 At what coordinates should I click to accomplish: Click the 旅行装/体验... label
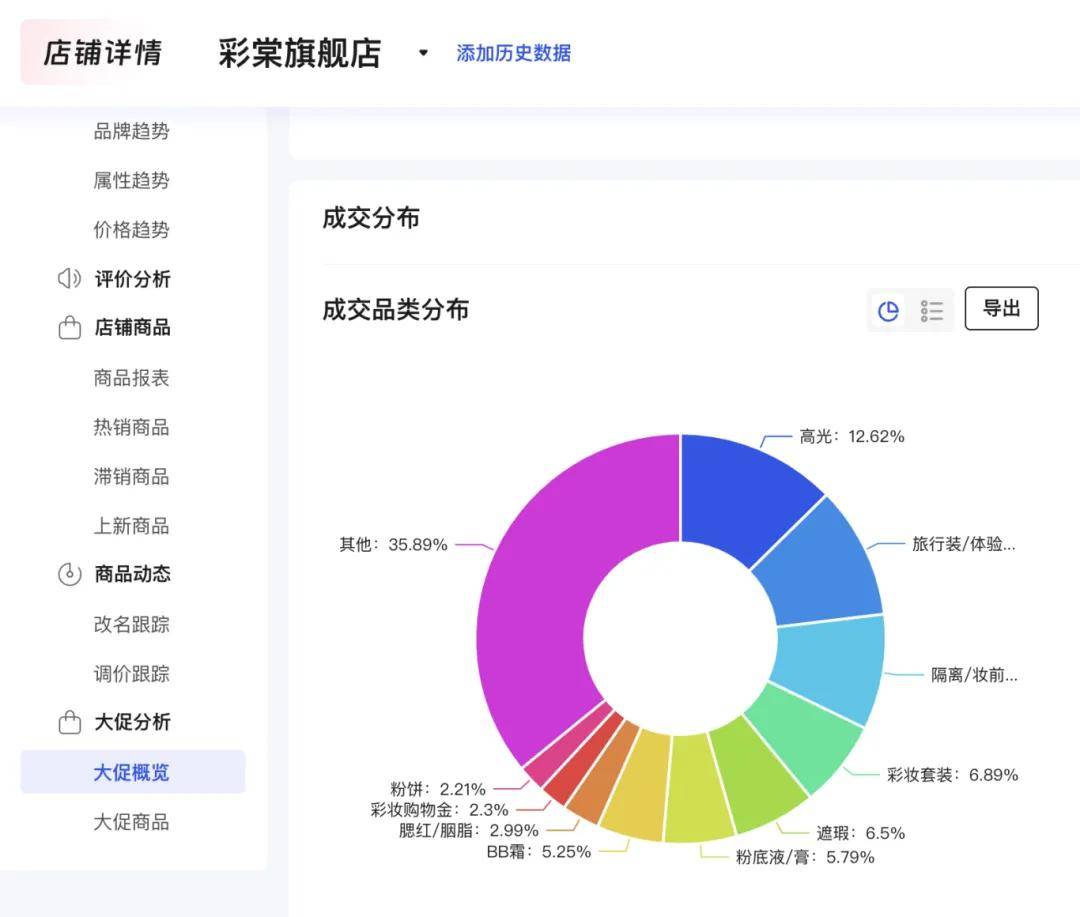(964, 544)
